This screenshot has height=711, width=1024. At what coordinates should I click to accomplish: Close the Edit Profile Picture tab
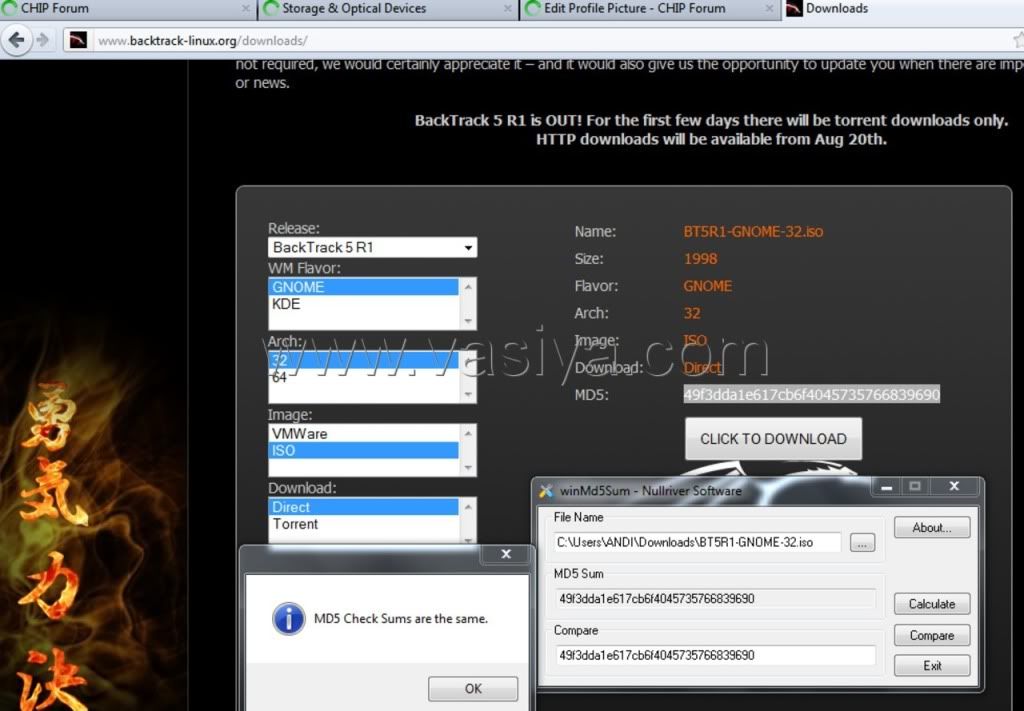click(769, 8)
